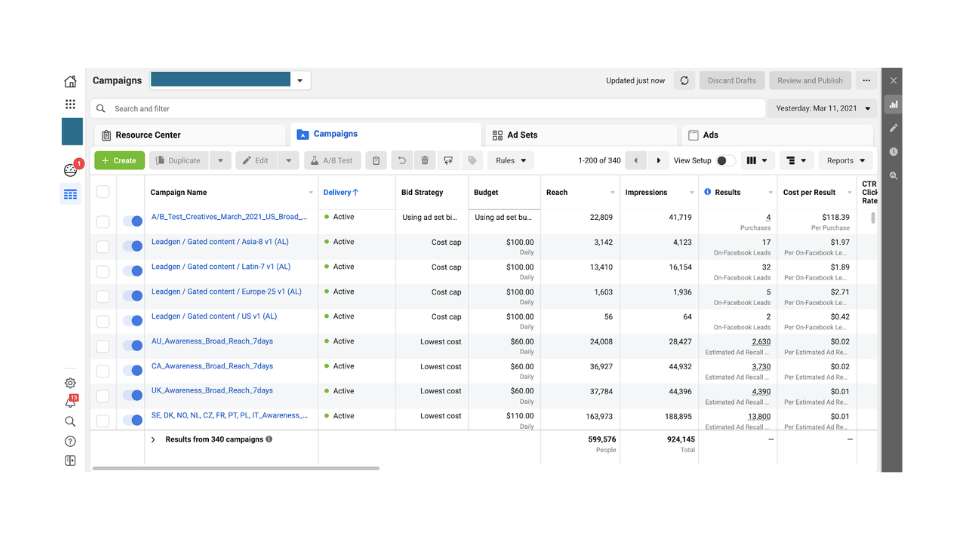The width and height of the screenshot is (960, 540).
Task: Click the report a problem icon at sidebar bottom
Action: point(70,460)
